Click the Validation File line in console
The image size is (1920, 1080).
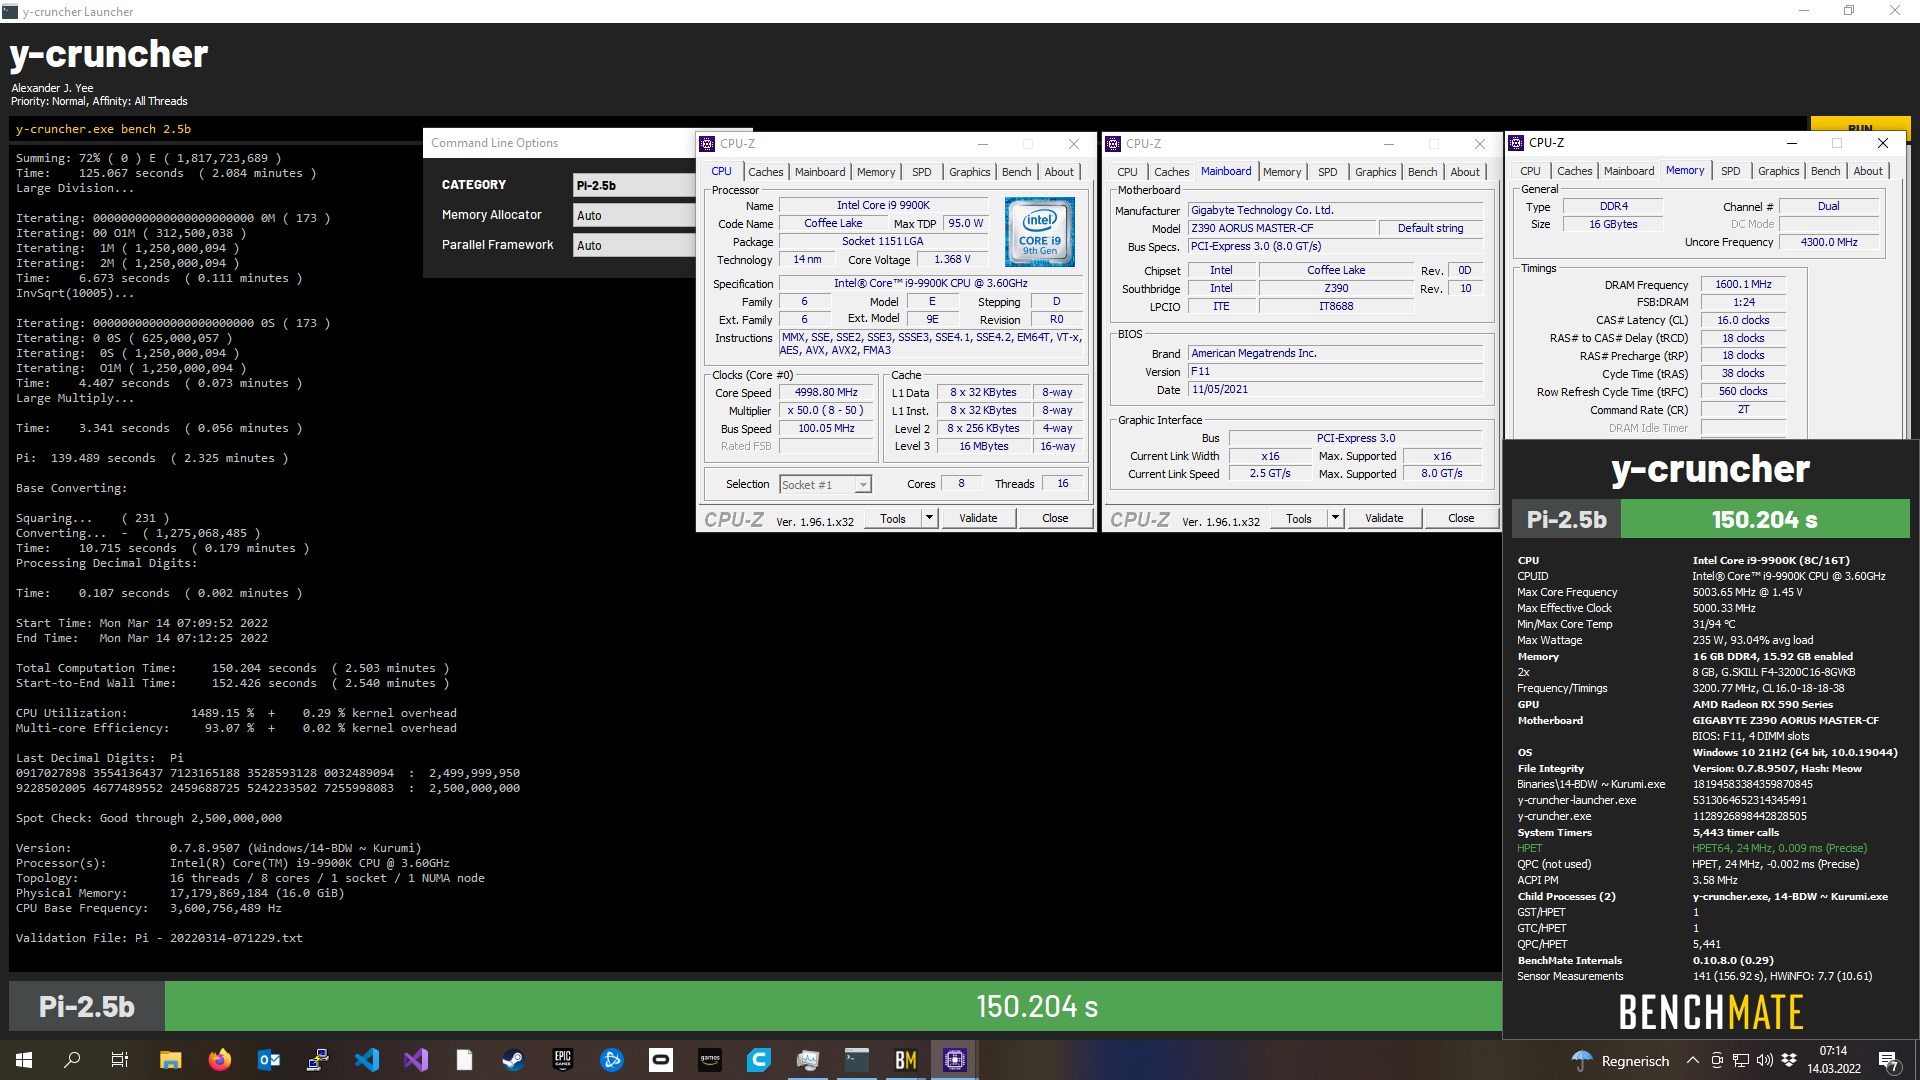pyautogui.click(x=159, y=938)
